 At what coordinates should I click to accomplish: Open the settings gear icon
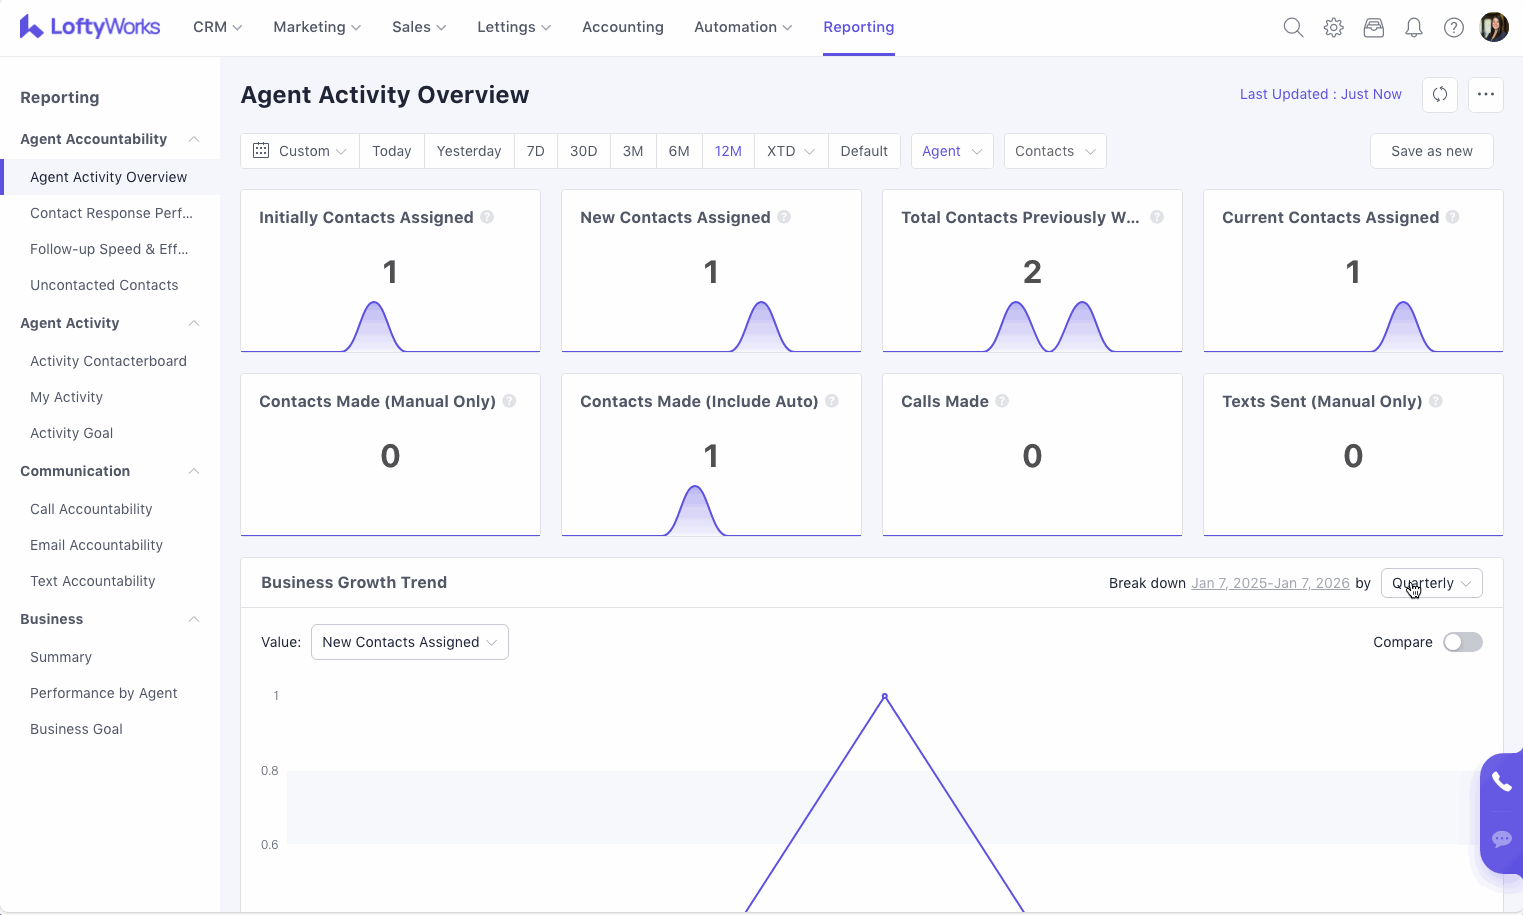1333,28
